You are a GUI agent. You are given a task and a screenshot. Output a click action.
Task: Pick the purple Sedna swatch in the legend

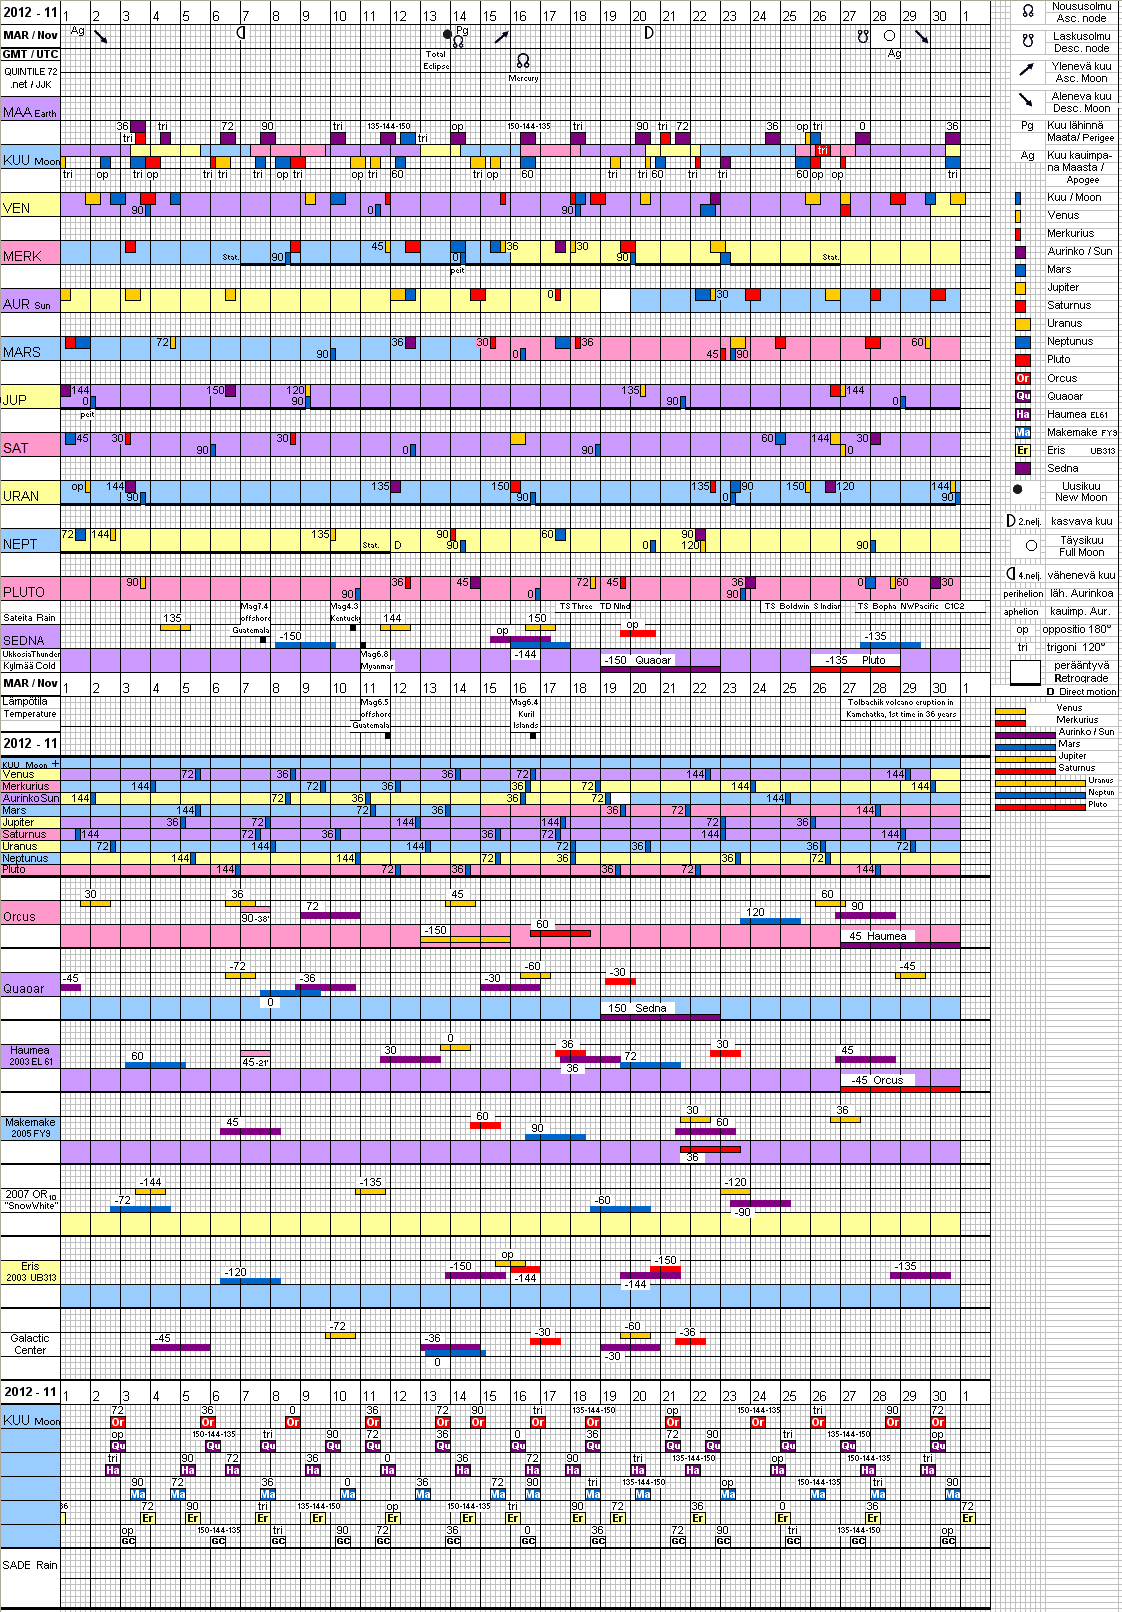coord(1023,468)
